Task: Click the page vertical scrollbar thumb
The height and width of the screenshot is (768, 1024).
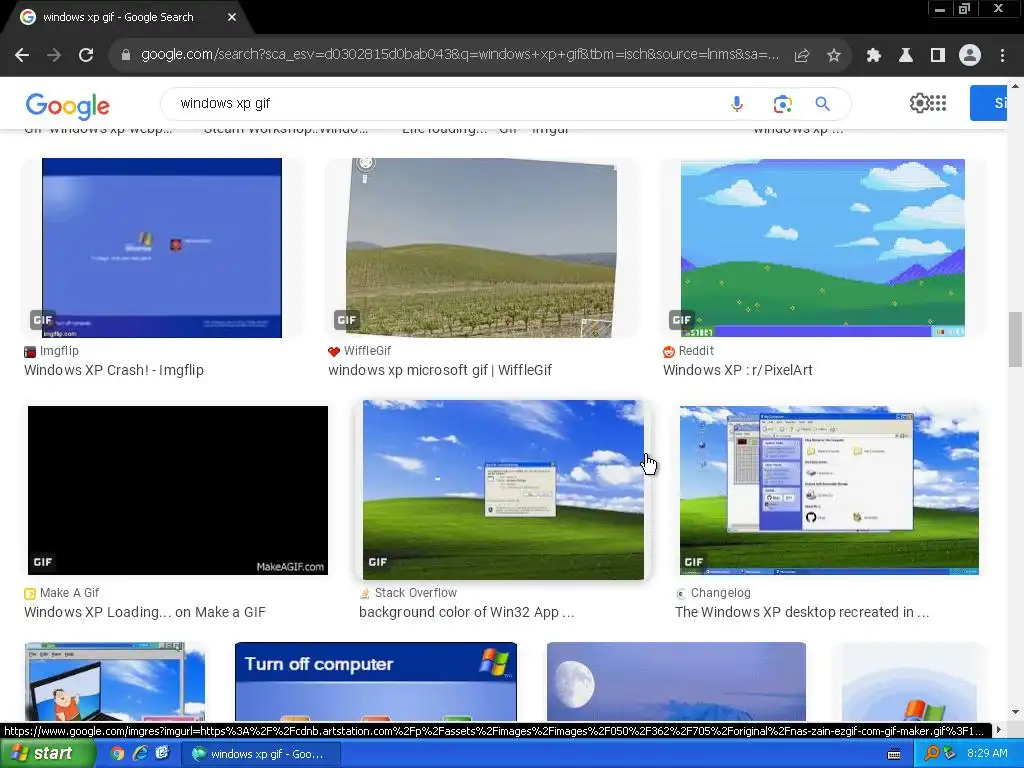Action: [x=1015, y=340]
